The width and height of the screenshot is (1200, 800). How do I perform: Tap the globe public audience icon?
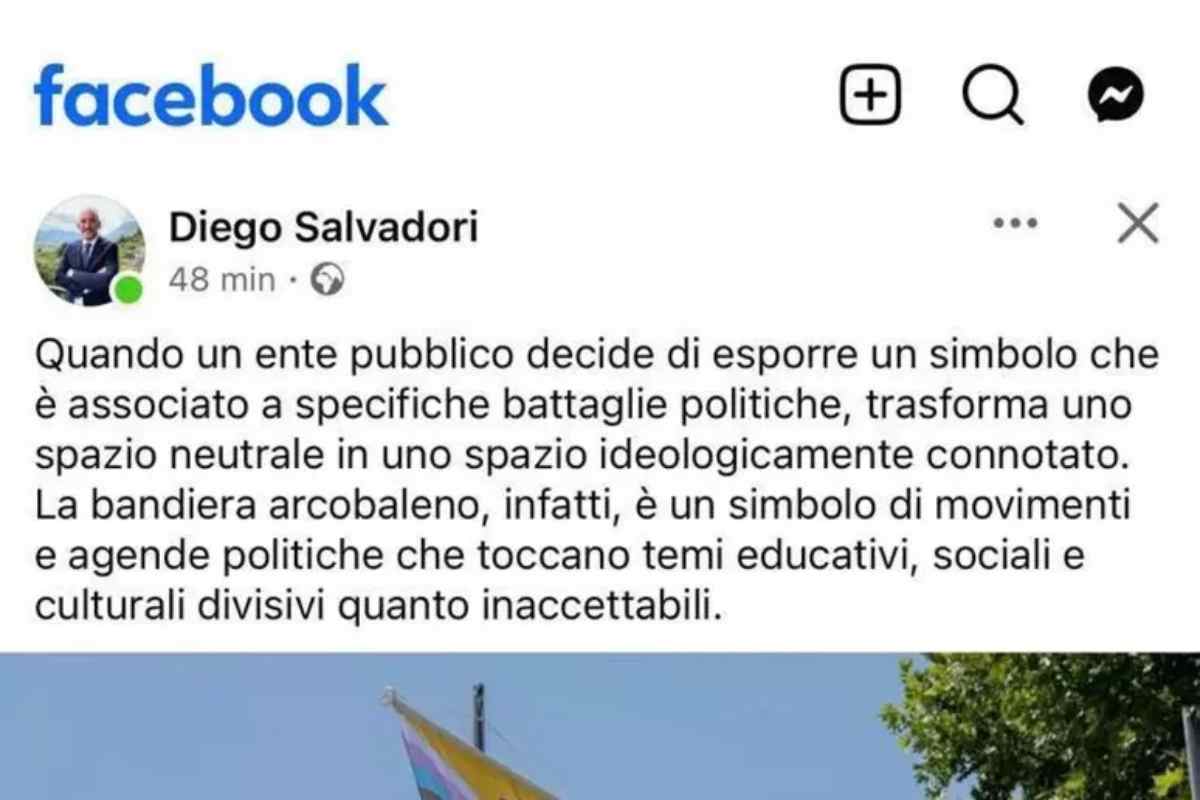327,281
